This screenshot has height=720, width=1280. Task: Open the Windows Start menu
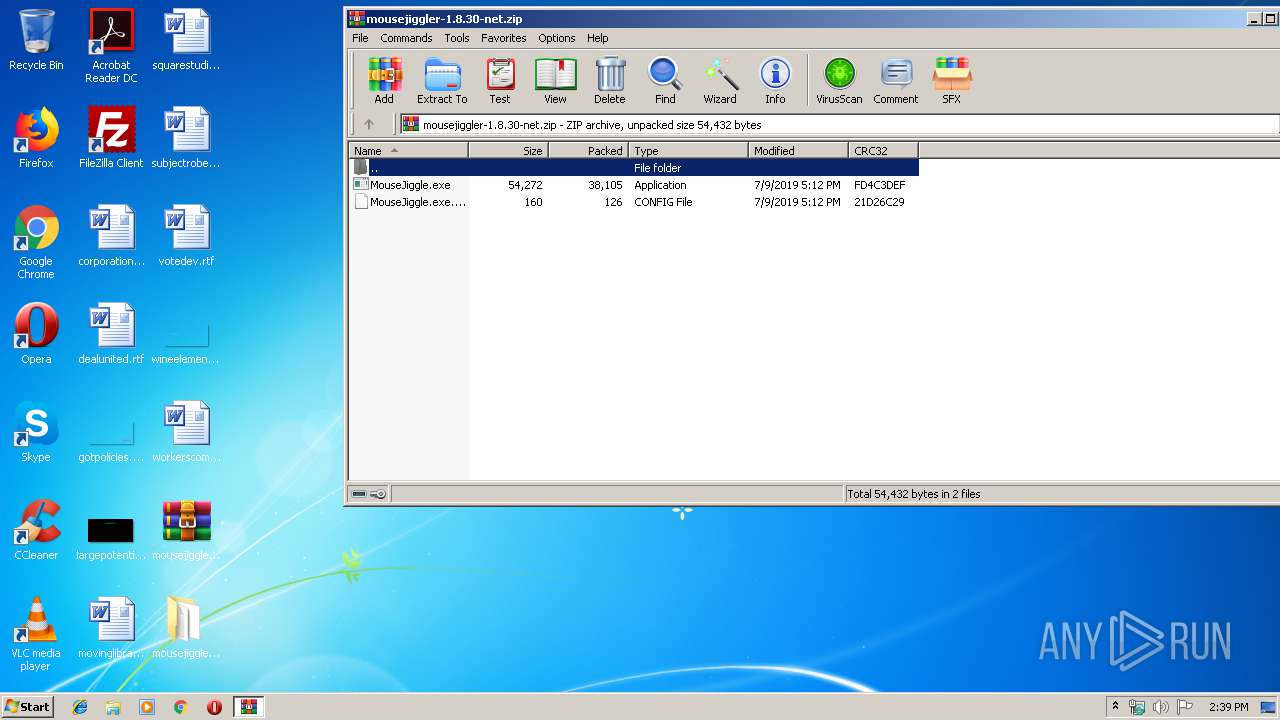(x=27, y=707)
